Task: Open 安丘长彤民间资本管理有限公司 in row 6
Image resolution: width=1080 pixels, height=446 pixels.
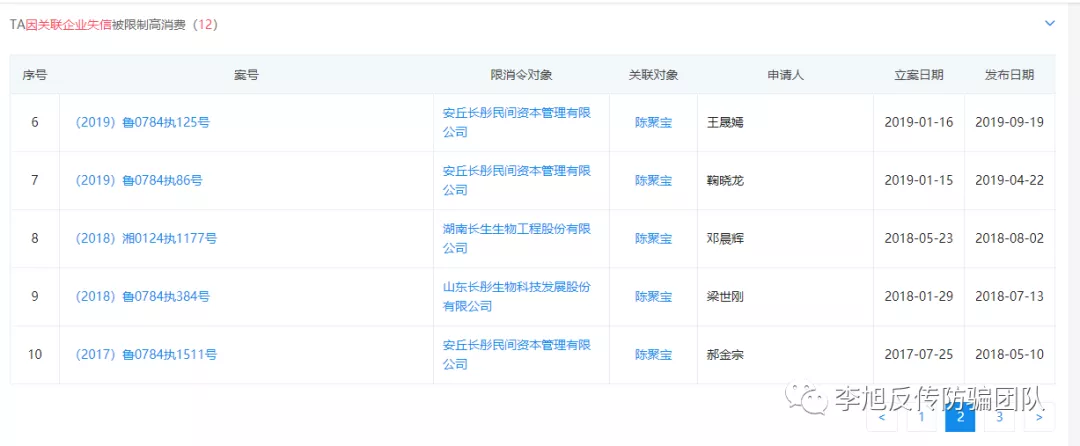Action: coord(517,122)
